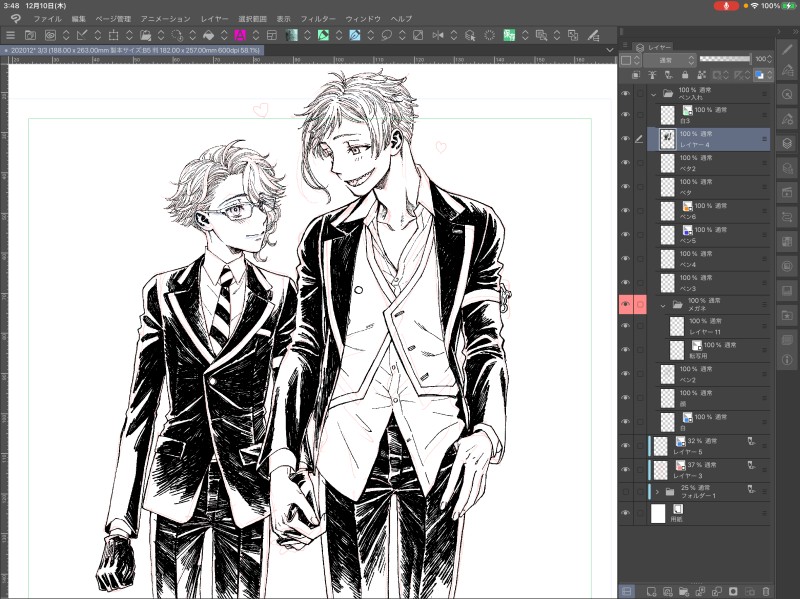The width and height of the screenshot is (800, 599).
Task: Open the Layer palette dock icon
Action: tap(787, 143)
